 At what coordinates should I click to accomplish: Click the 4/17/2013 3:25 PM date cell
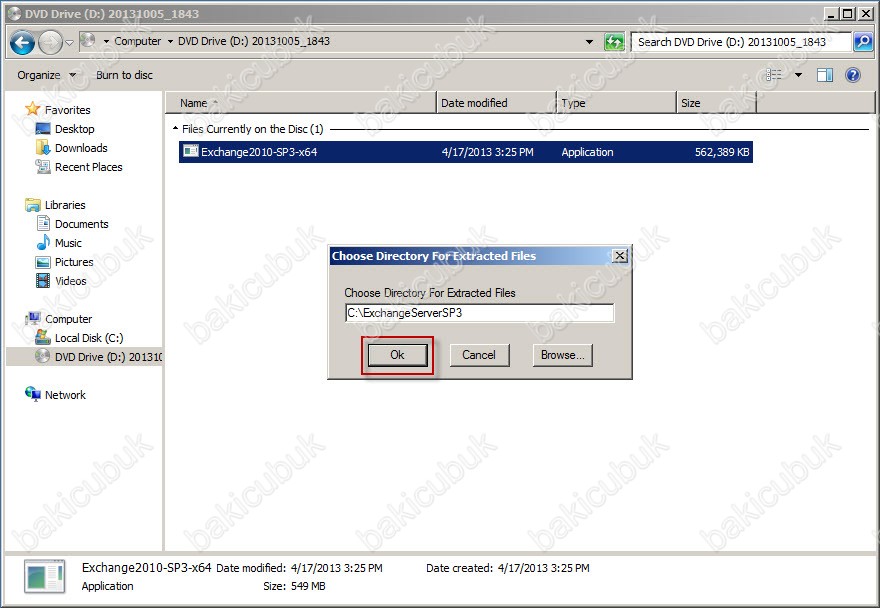[487, 152]
